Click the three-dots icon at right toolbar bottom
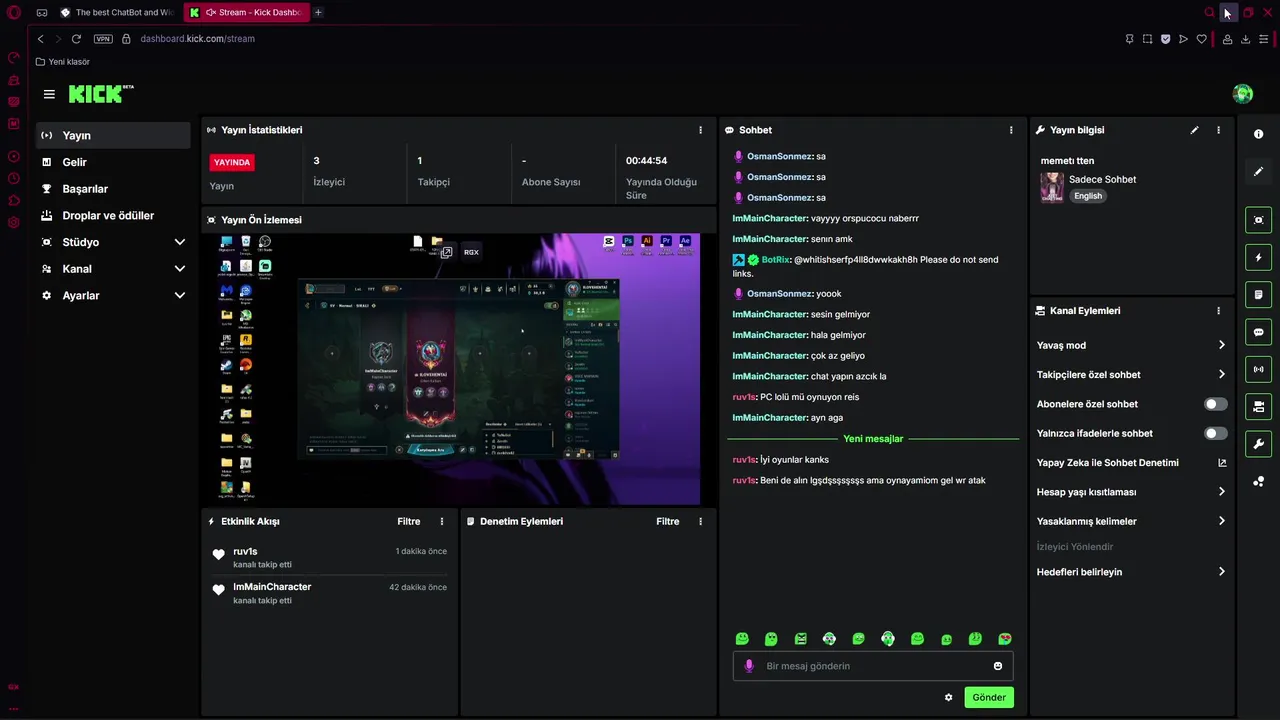 [1258, 481]
